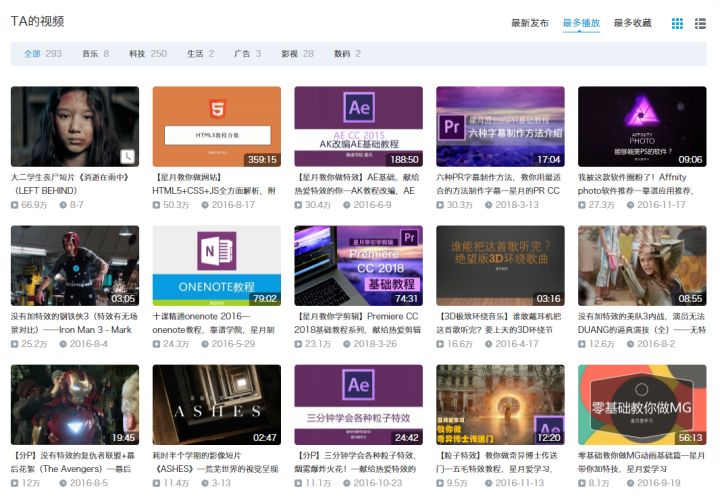Open Iron Man 3 no-effects thumbnail 03:05

tap(75, 265)
